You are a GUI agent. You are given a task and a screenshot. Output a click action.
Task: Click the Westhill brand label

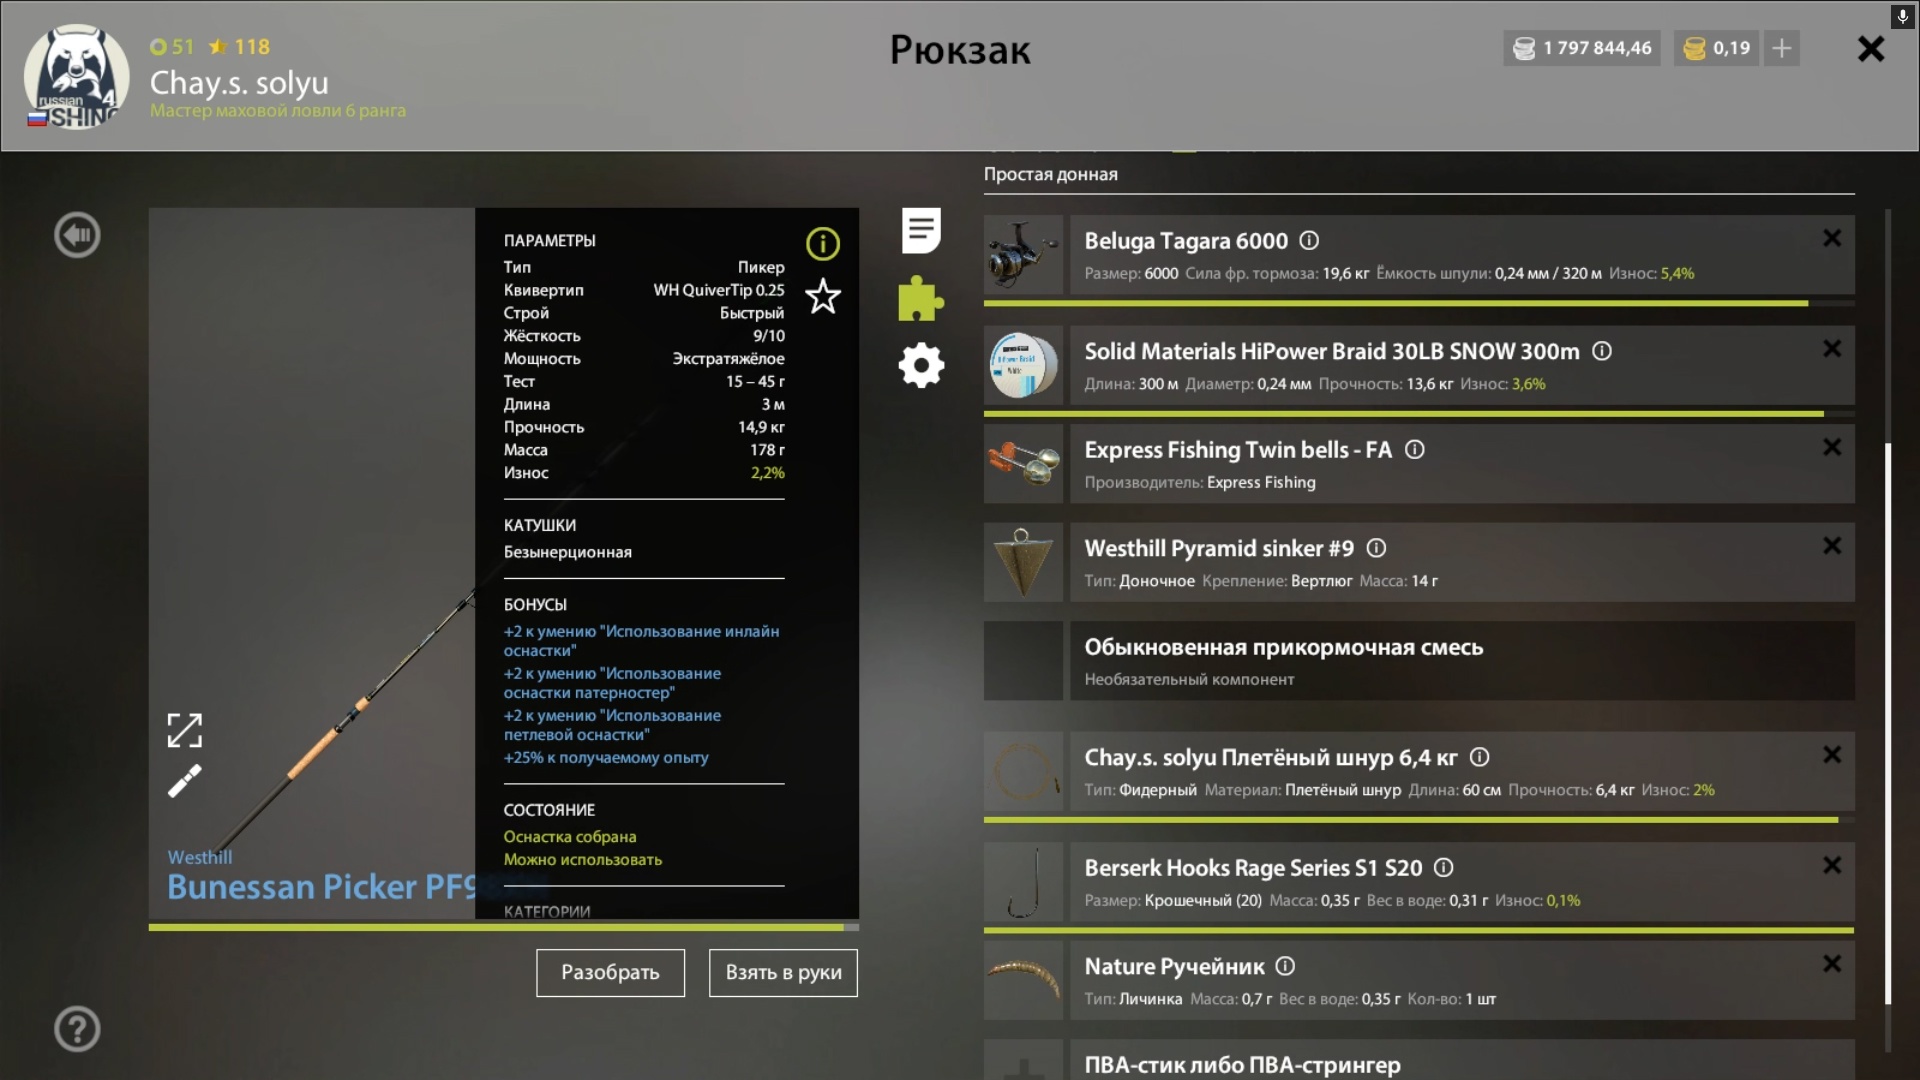click(x=200, y=857)
